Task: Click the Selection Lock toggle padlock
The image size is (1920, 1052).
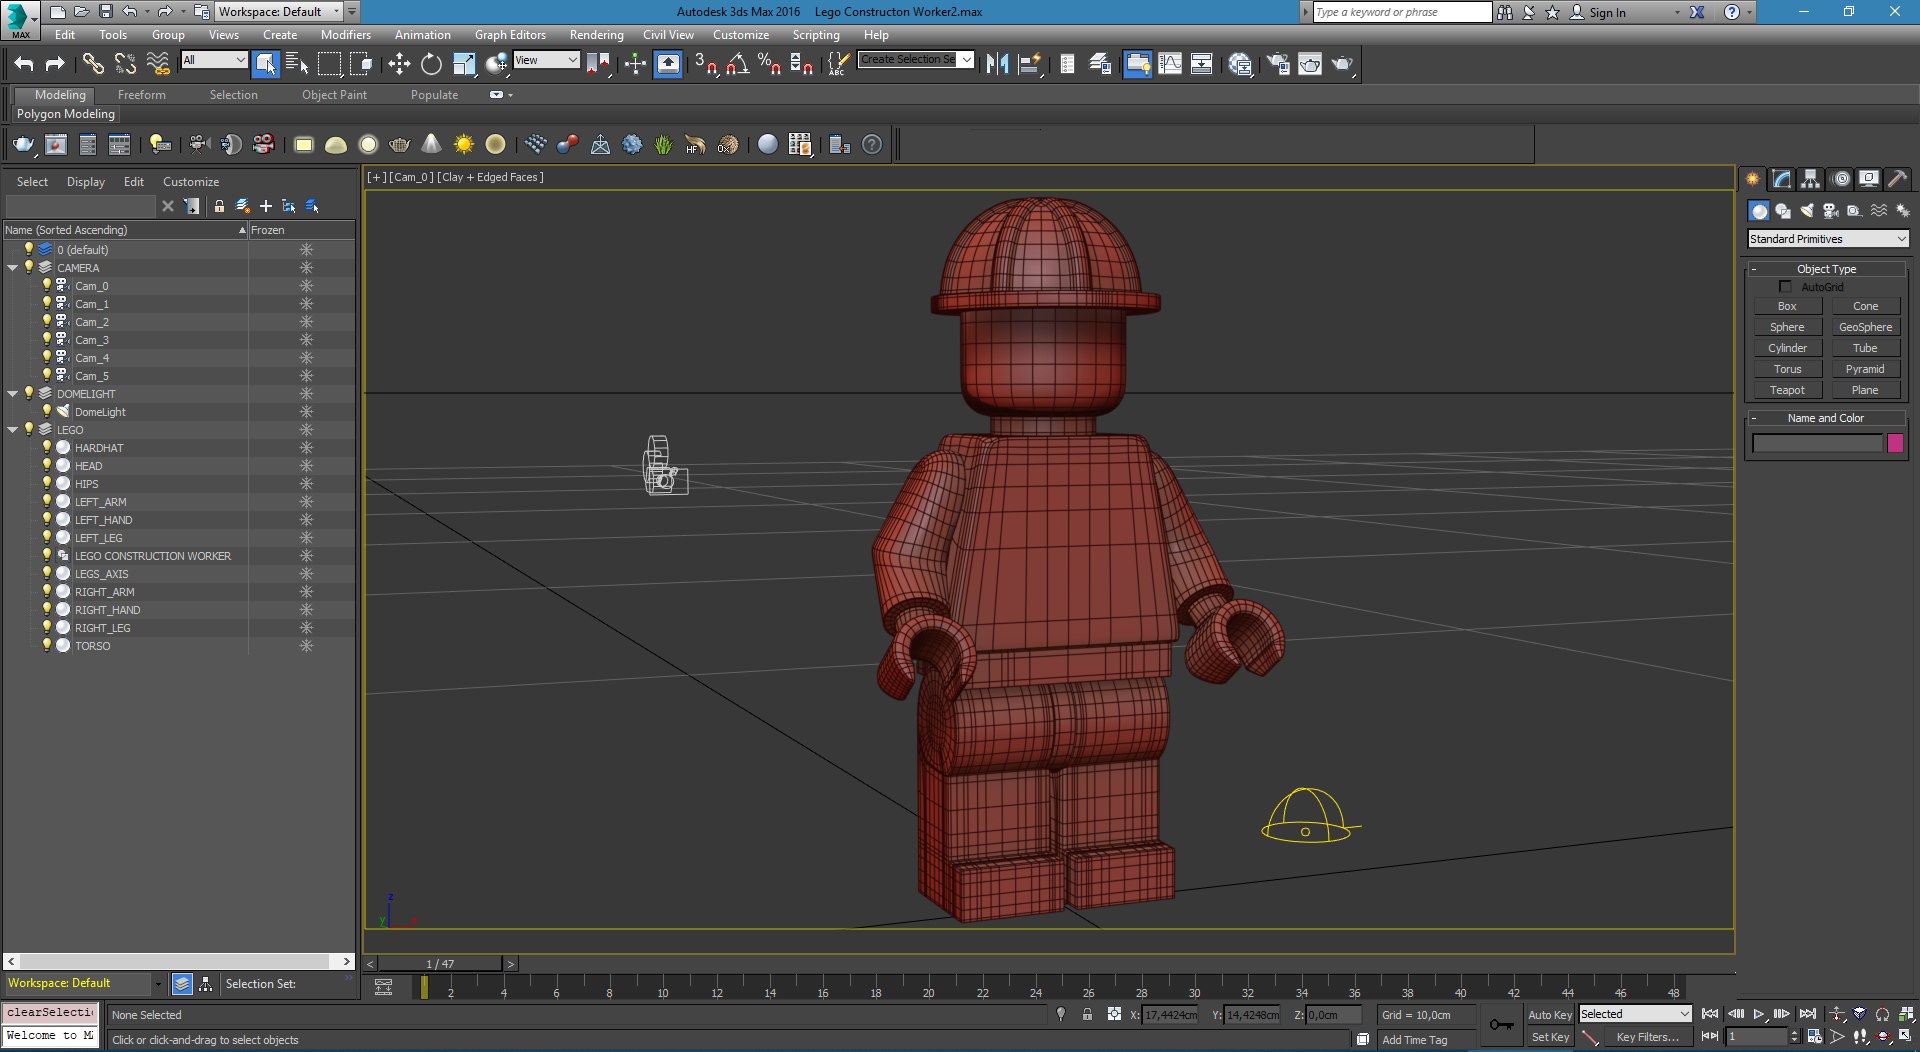Action: (1087, 1014)
